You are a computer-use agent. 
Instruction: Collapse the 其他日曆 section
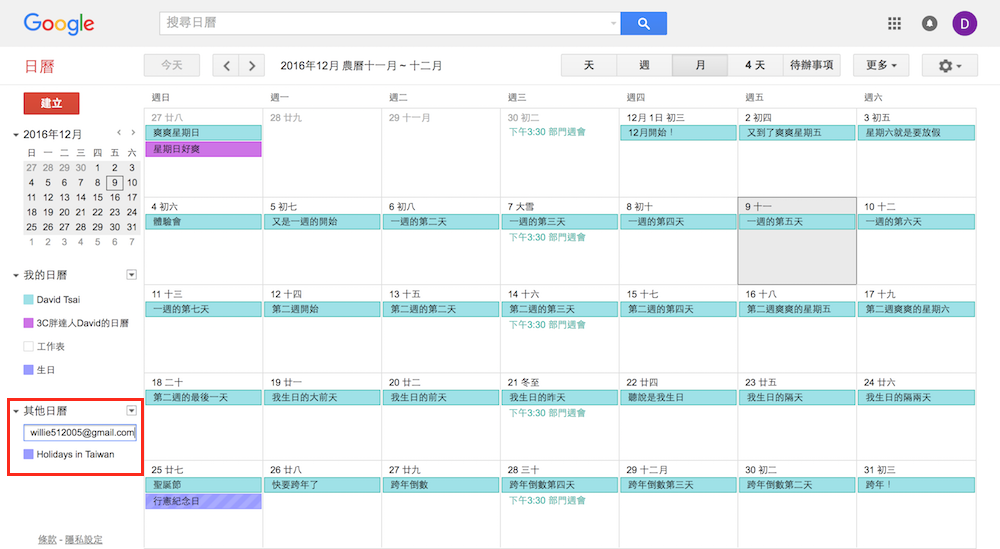coord(16,411)
